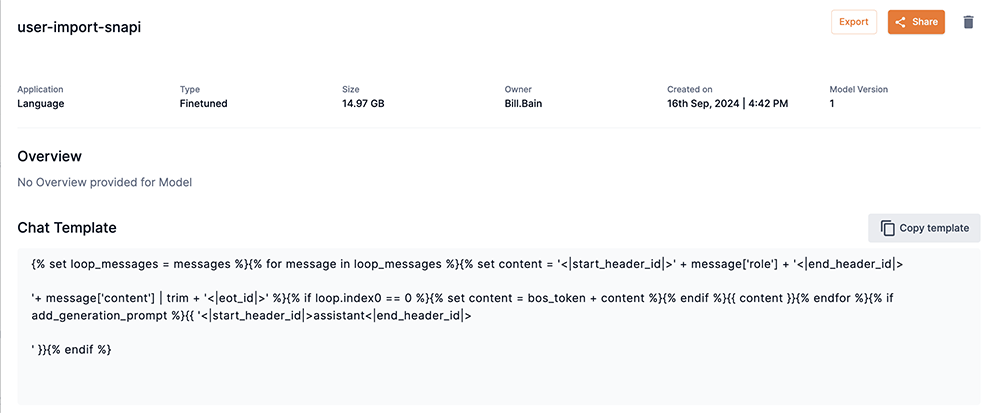Click the model title user-import-snapi
This screenshot has width=1000, height=413.
coord(79,27)
